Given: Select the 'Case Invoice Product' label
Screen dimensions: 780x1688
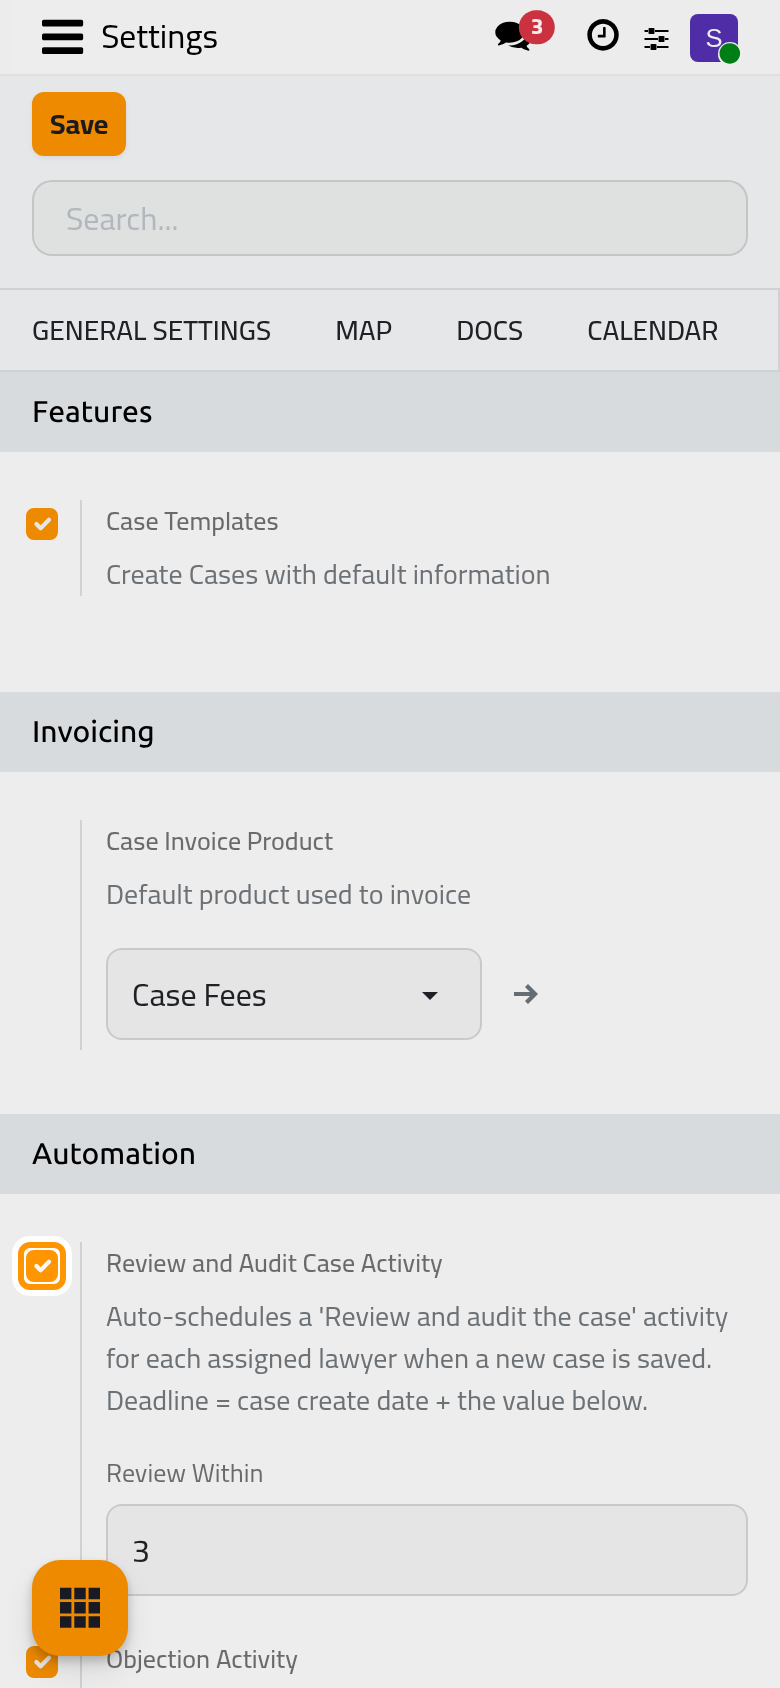Looking at the screenshot, I should [x=220, y=842].
